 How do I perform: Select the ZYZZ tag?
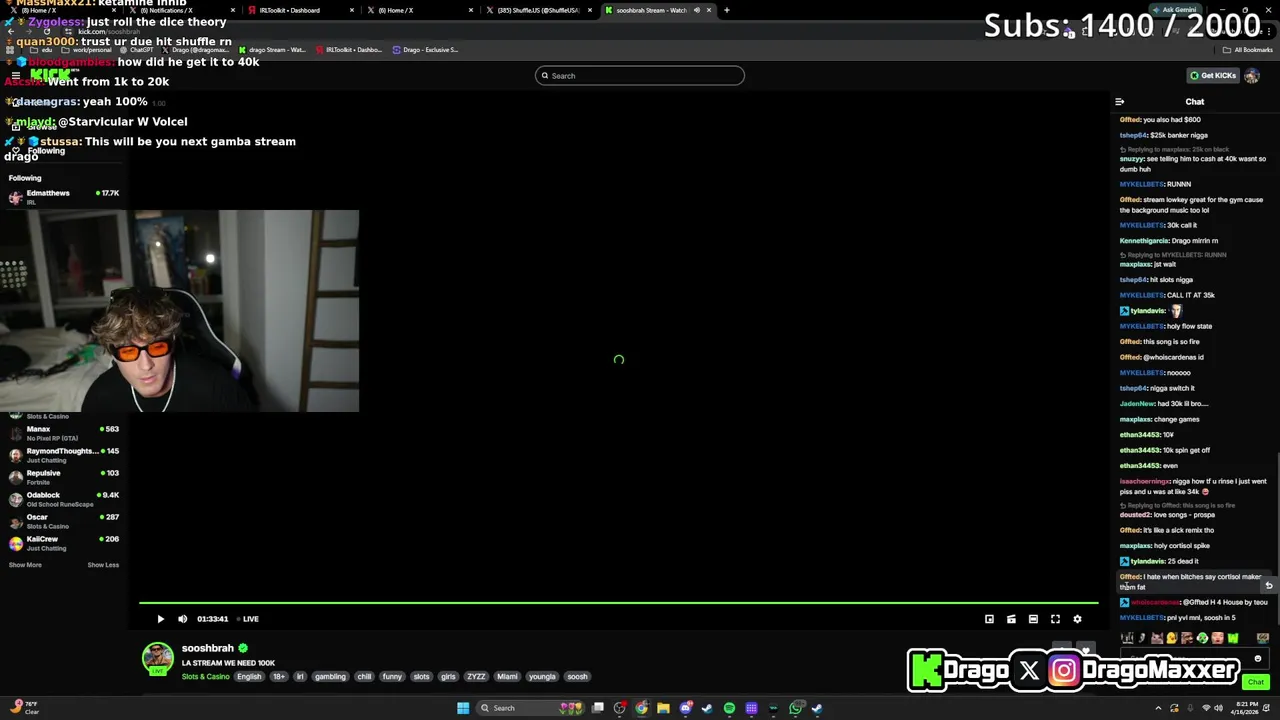tap(476, 677)
